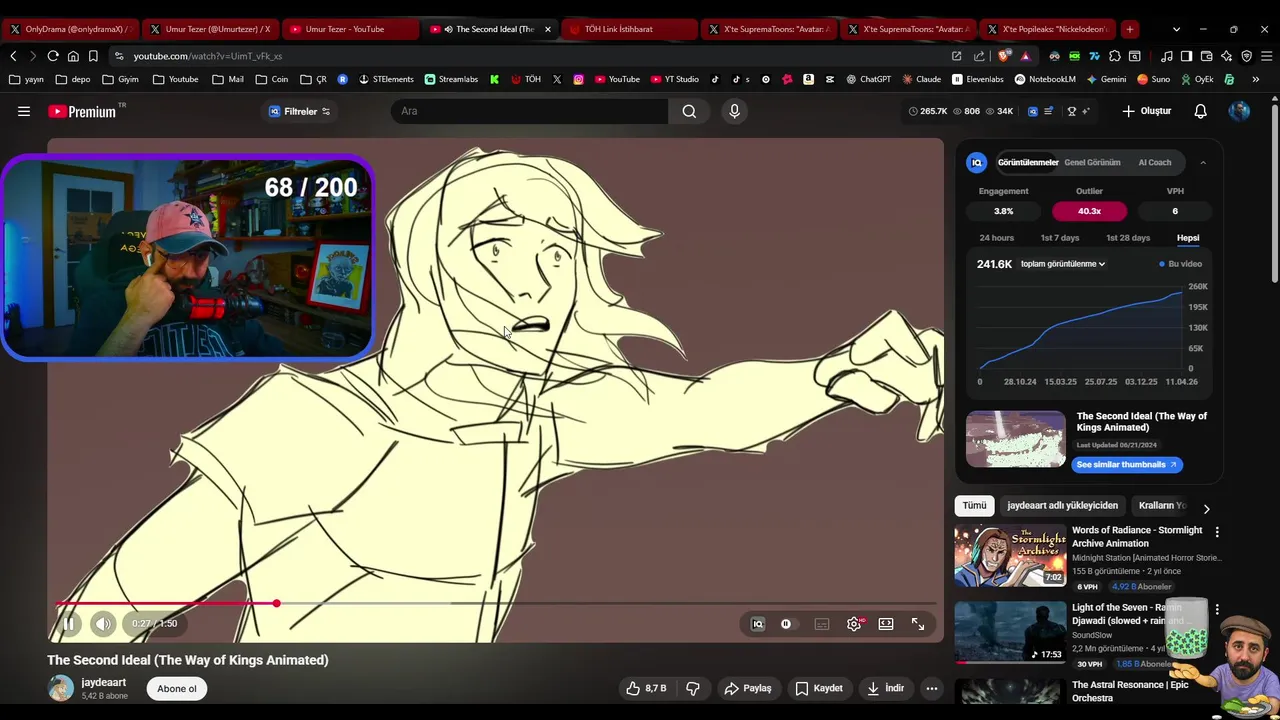Image resolution: width=1280 pixels, height=720 pixels.
Task: Click the Kaydet save button
Action: pos(819,688)
